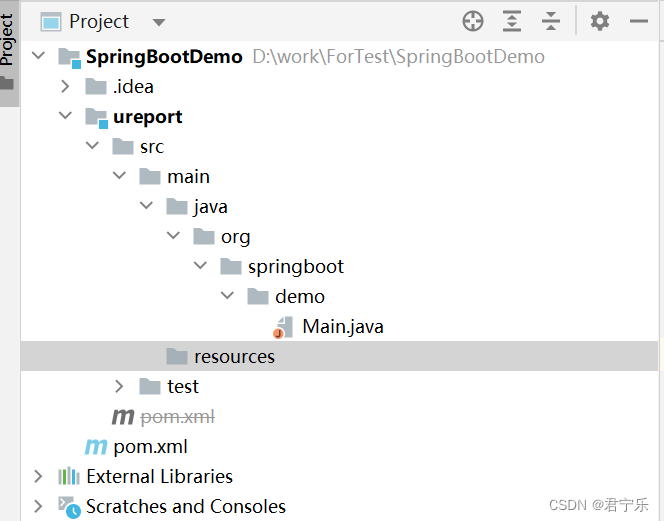Collapse the SpringBootDemo root node

[39, 55]
